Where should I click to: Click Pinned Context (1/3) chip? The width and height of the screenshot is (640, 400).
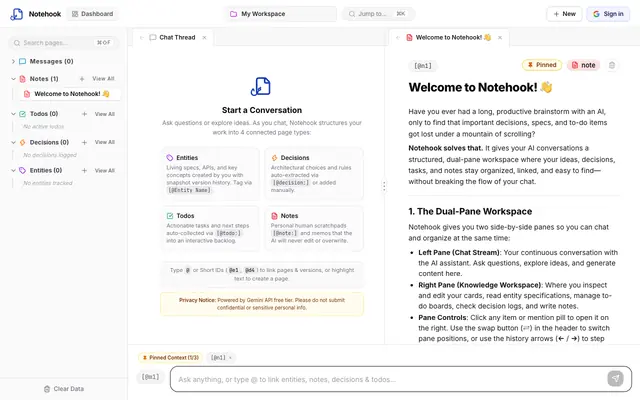pos(170,358)
